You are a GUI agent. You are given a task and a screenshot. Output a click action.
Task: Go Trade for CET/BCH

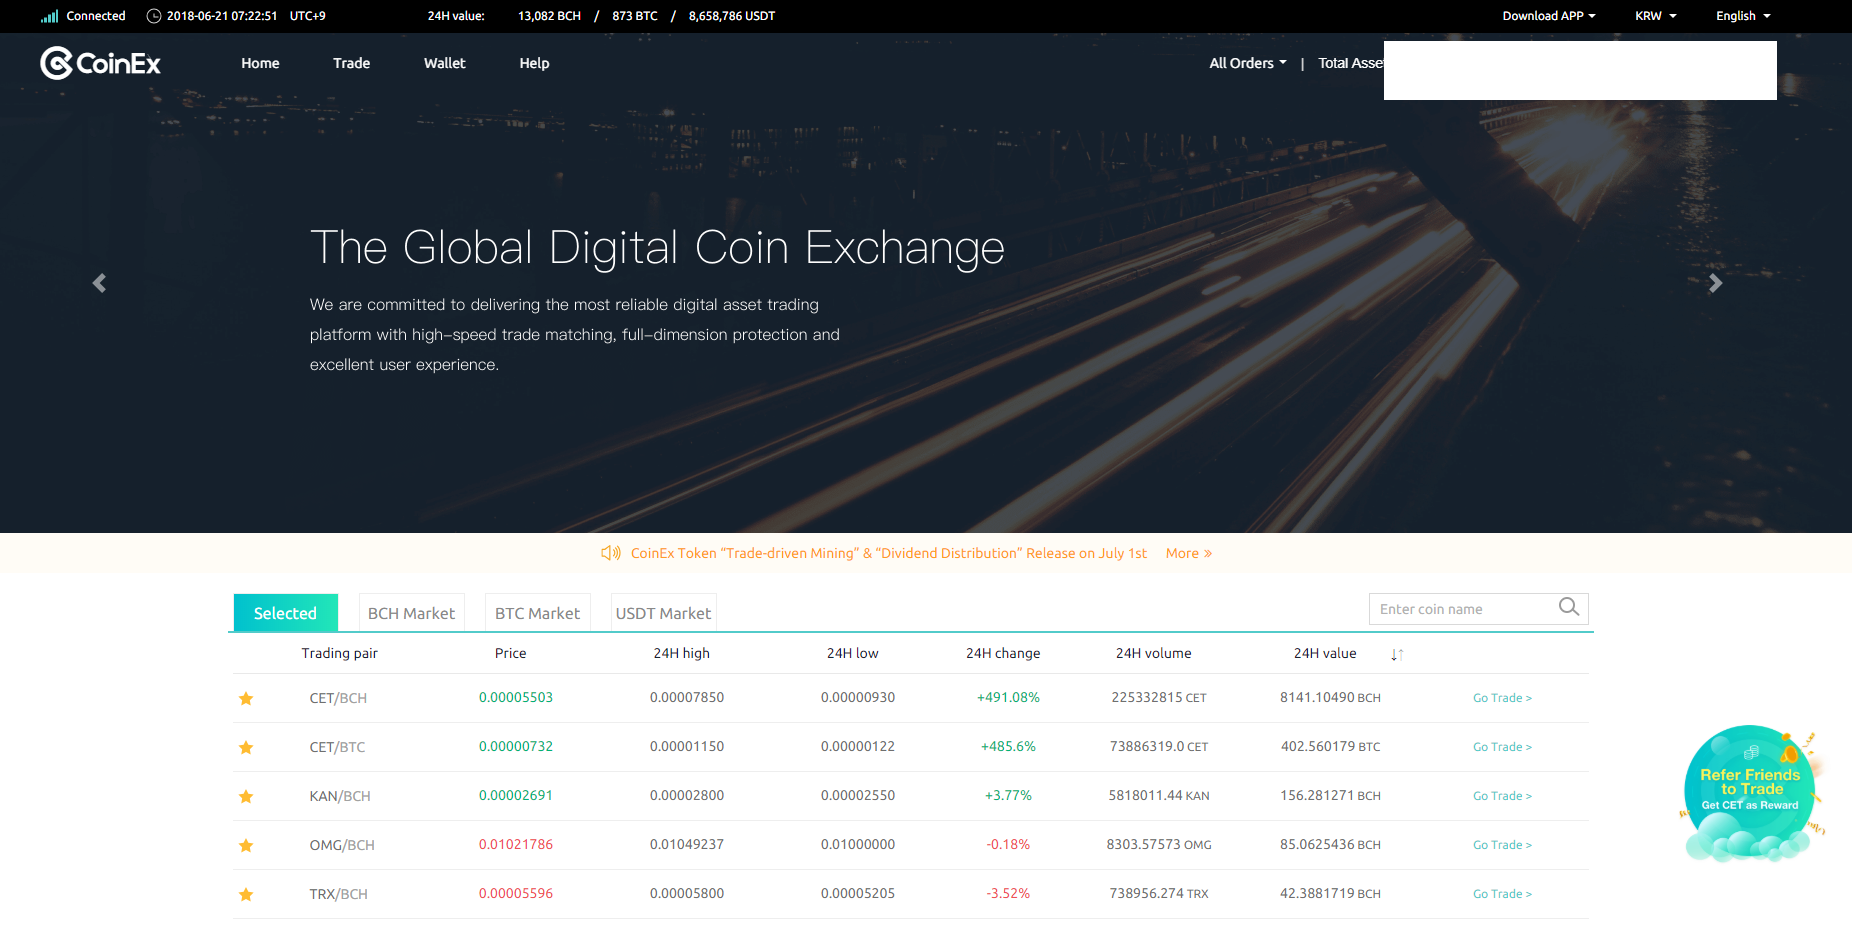(1502, 698)
